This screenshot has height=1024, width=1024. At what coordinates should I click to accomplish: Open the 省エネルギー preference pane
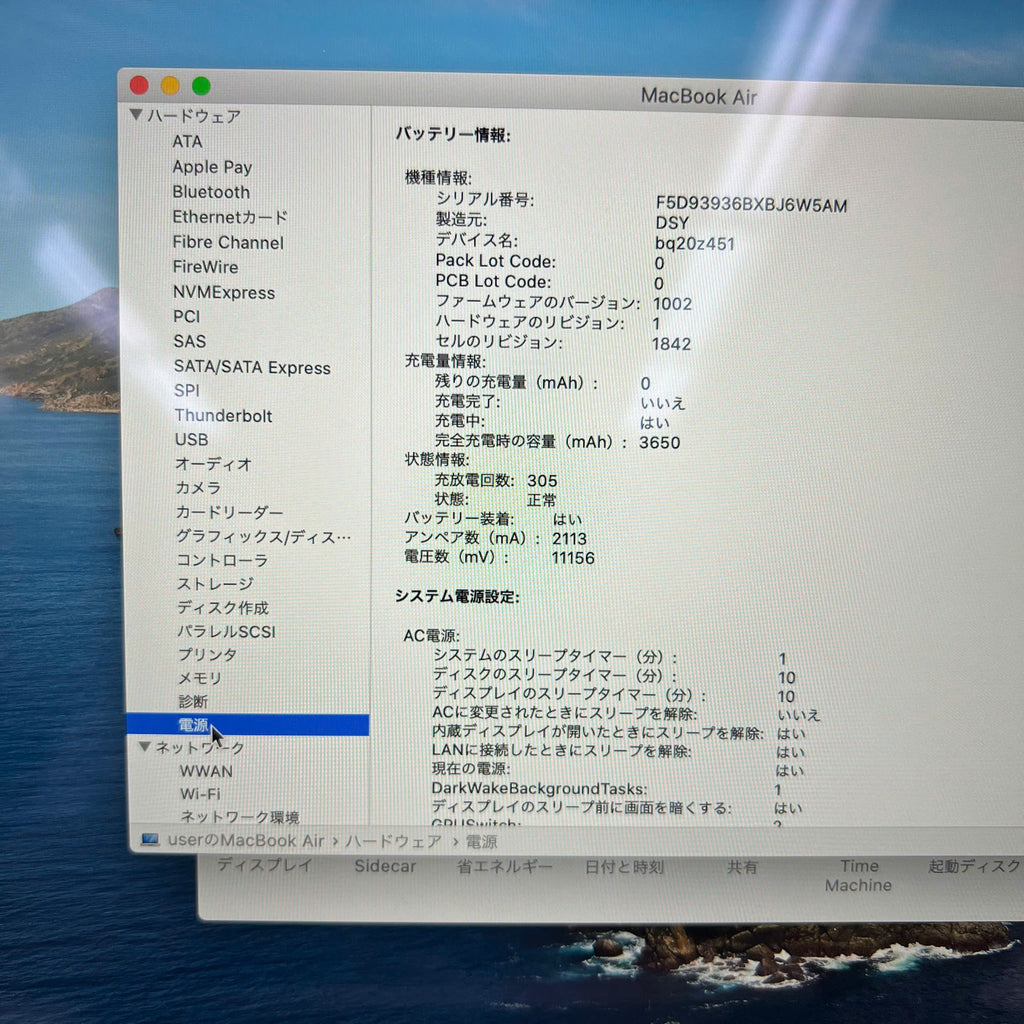pyautogui.click(x=504, y=867)
